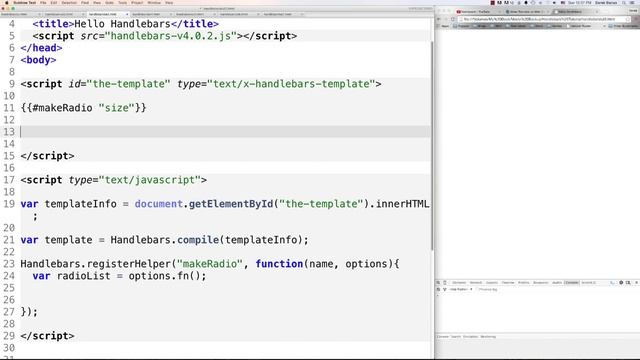Click the Handlebars.compile line
Screen dimensions: 640x360
point(164,240)
